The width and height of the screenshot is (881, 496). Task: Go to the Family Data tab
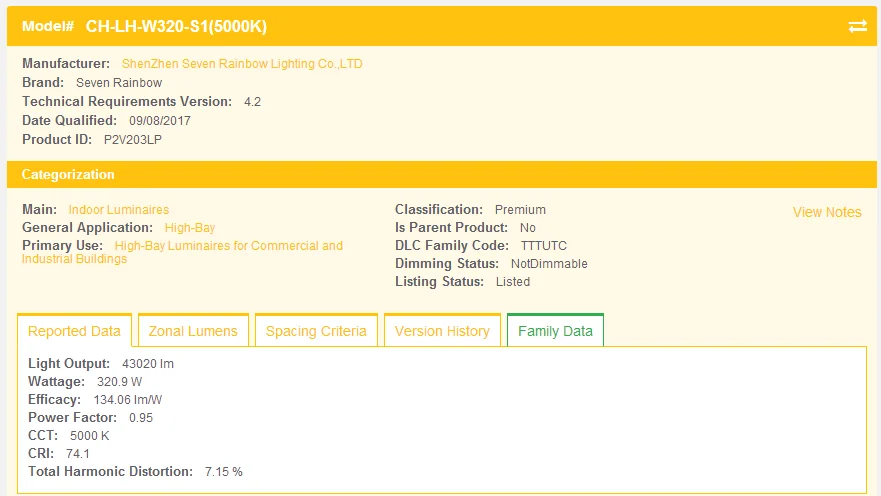[x=555, y=331]
